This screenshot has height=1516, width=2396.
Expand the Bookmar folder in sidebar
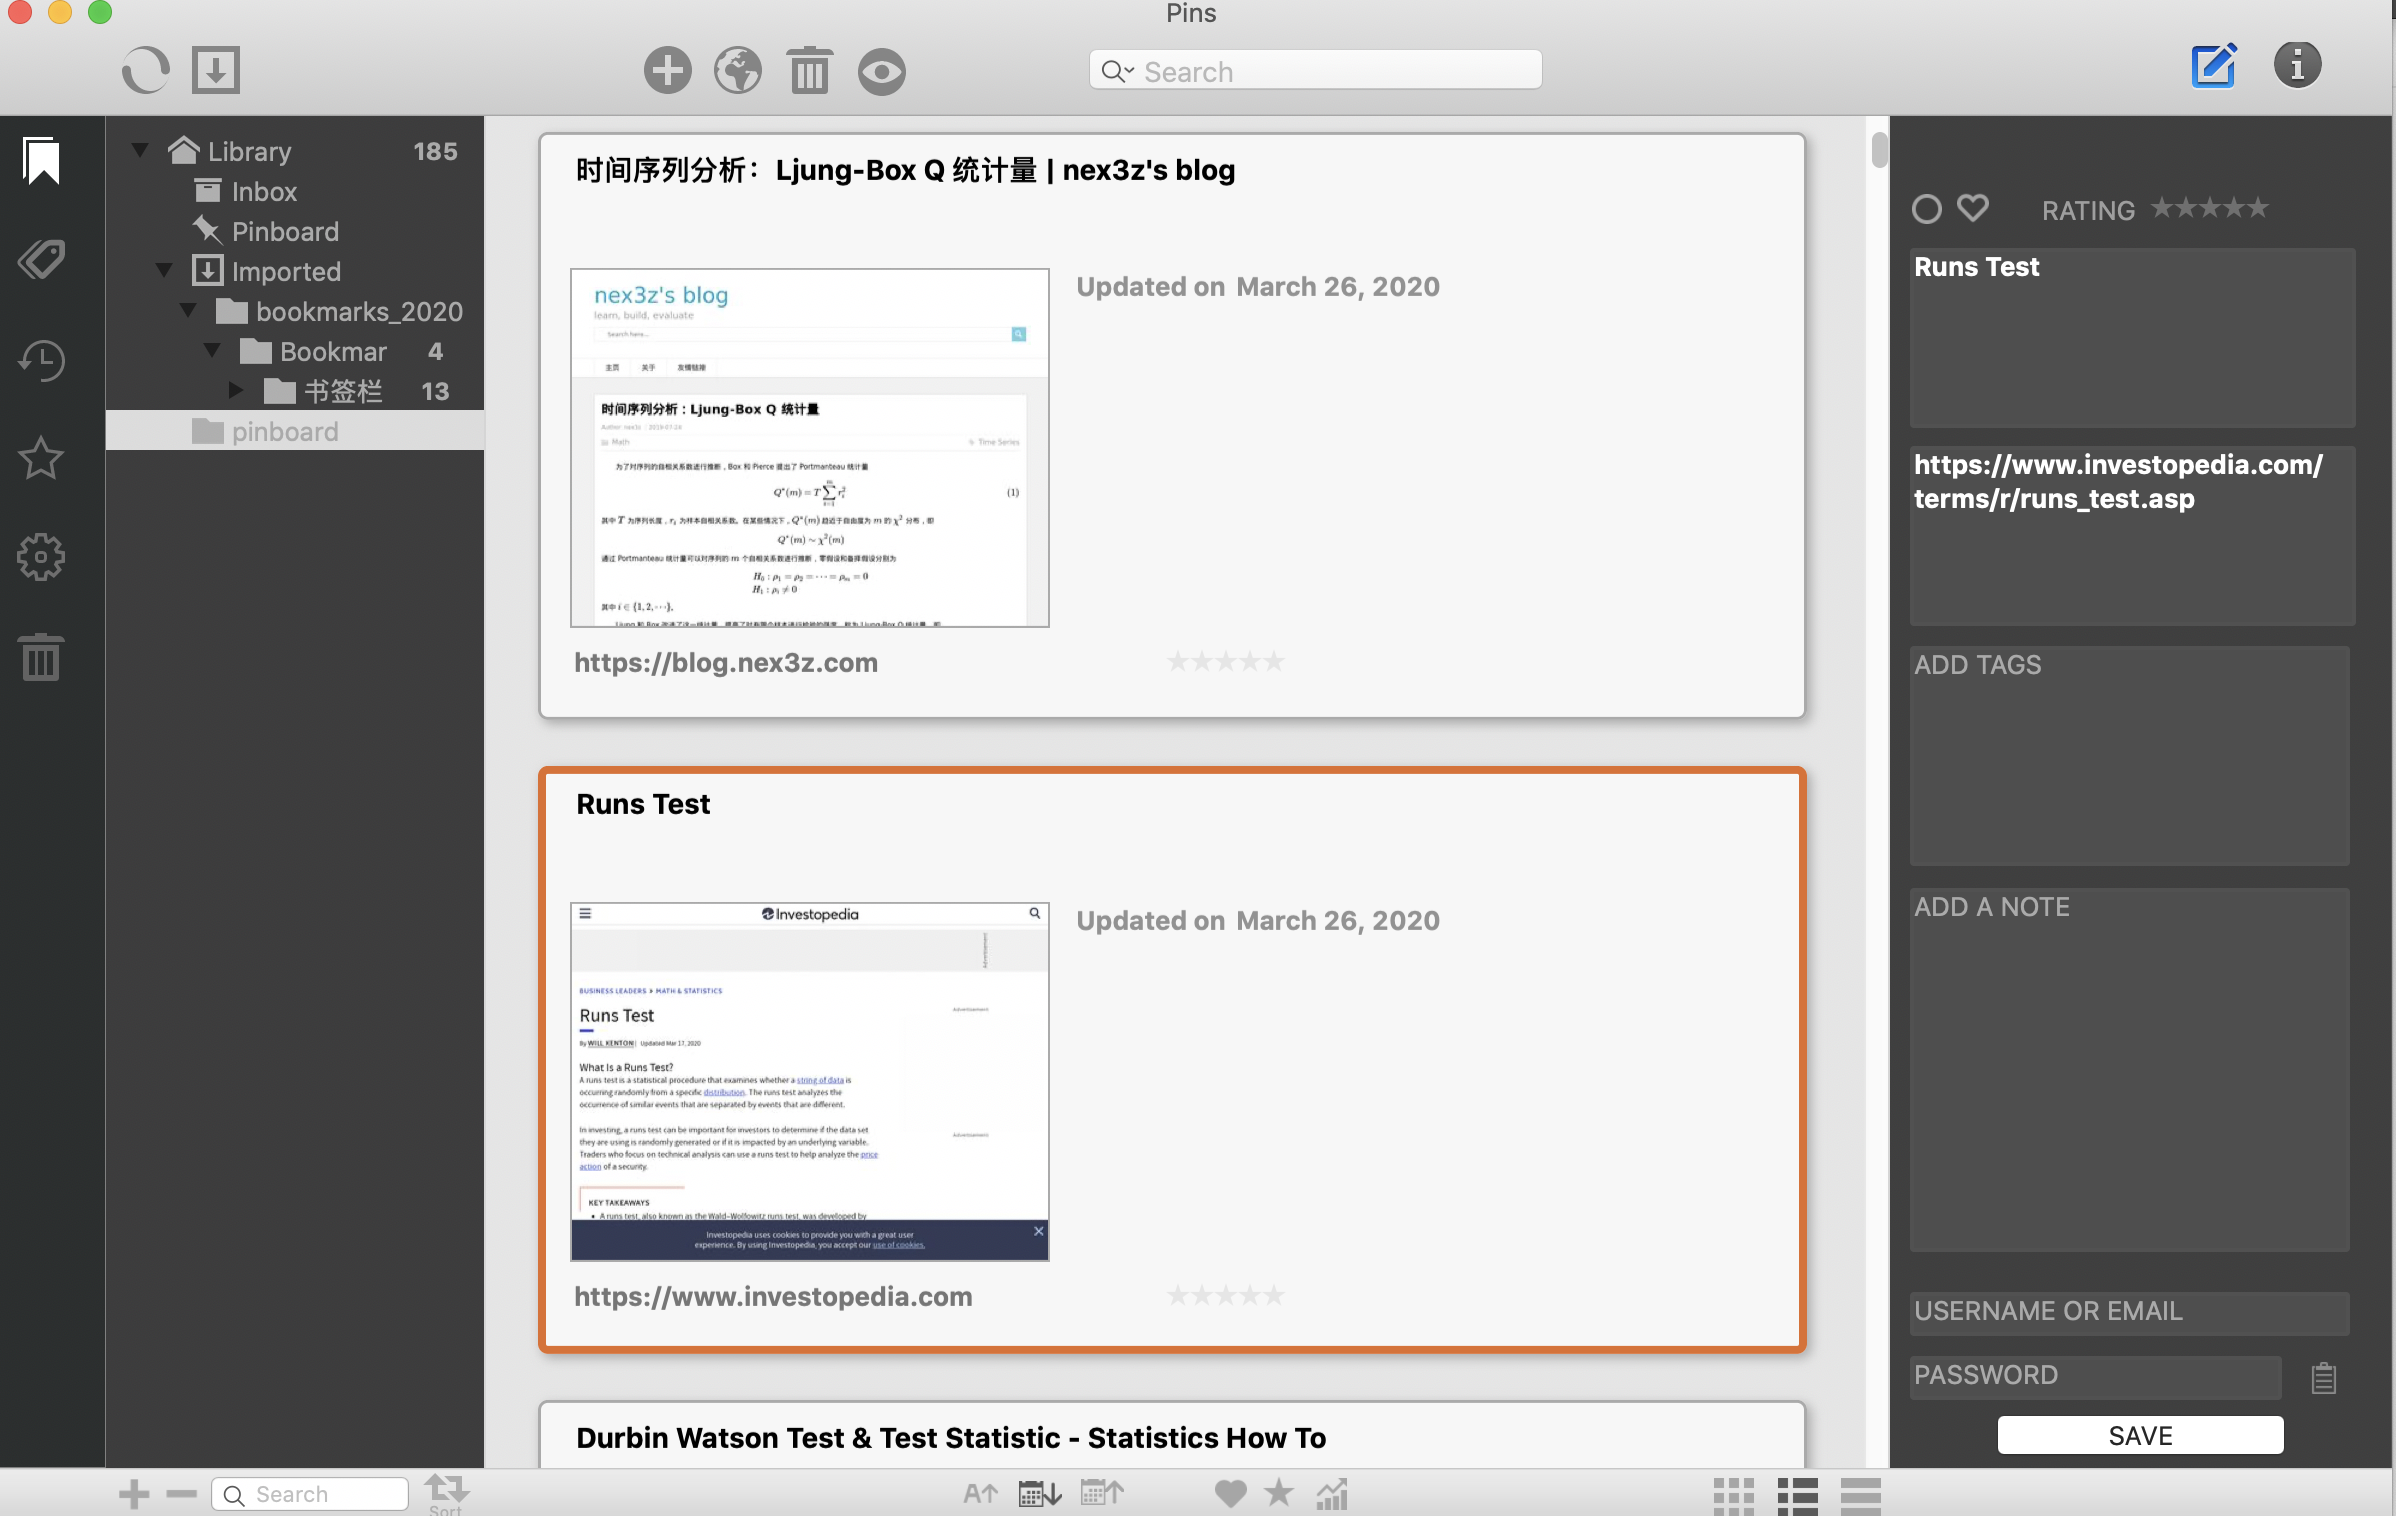tap(208, 351)
